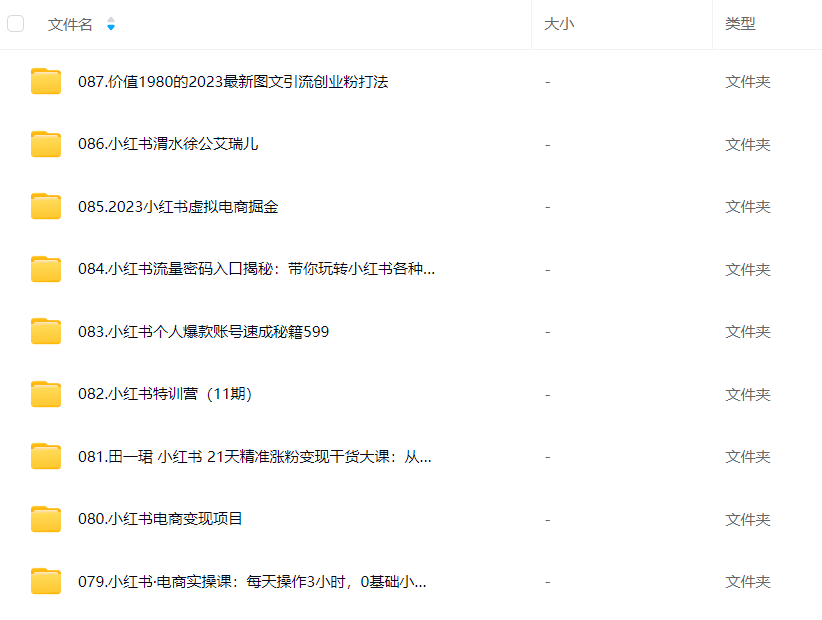
Task: Open folder icon for 081.田一珺 小红书 21天
Action: [46, 456]
